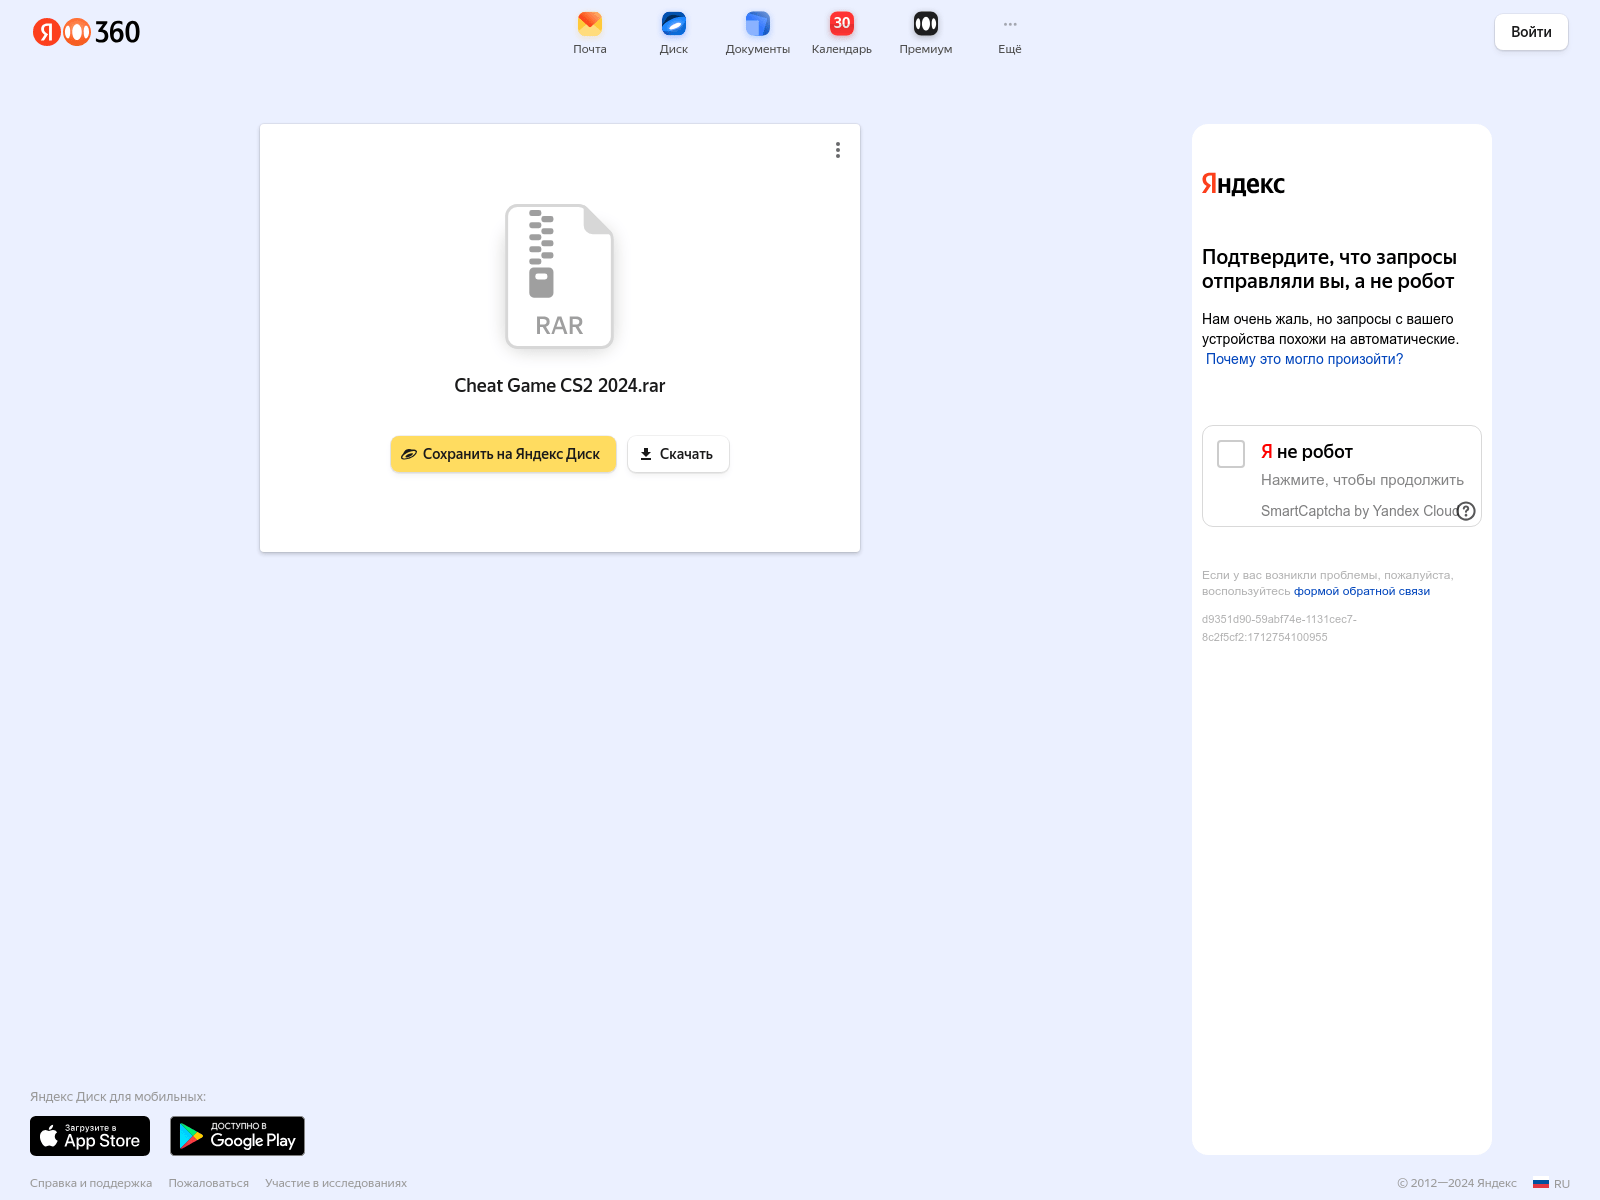1600x1200 pixels.
Task: Click SmartCaptcha help question mark icon
Action: [x=1466, y=511]
